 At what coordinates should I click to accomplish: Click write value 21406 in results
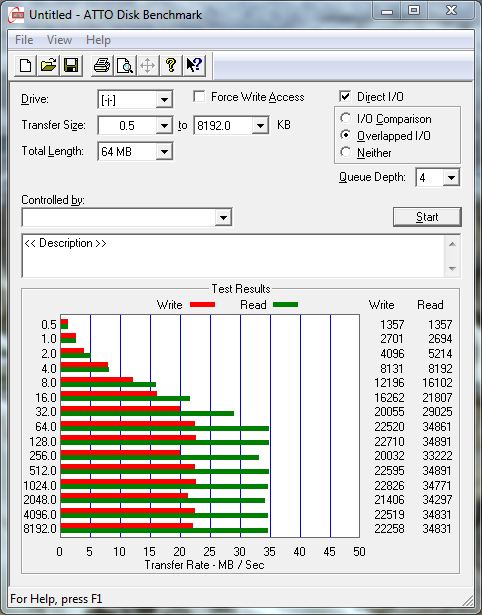point(389,500)
